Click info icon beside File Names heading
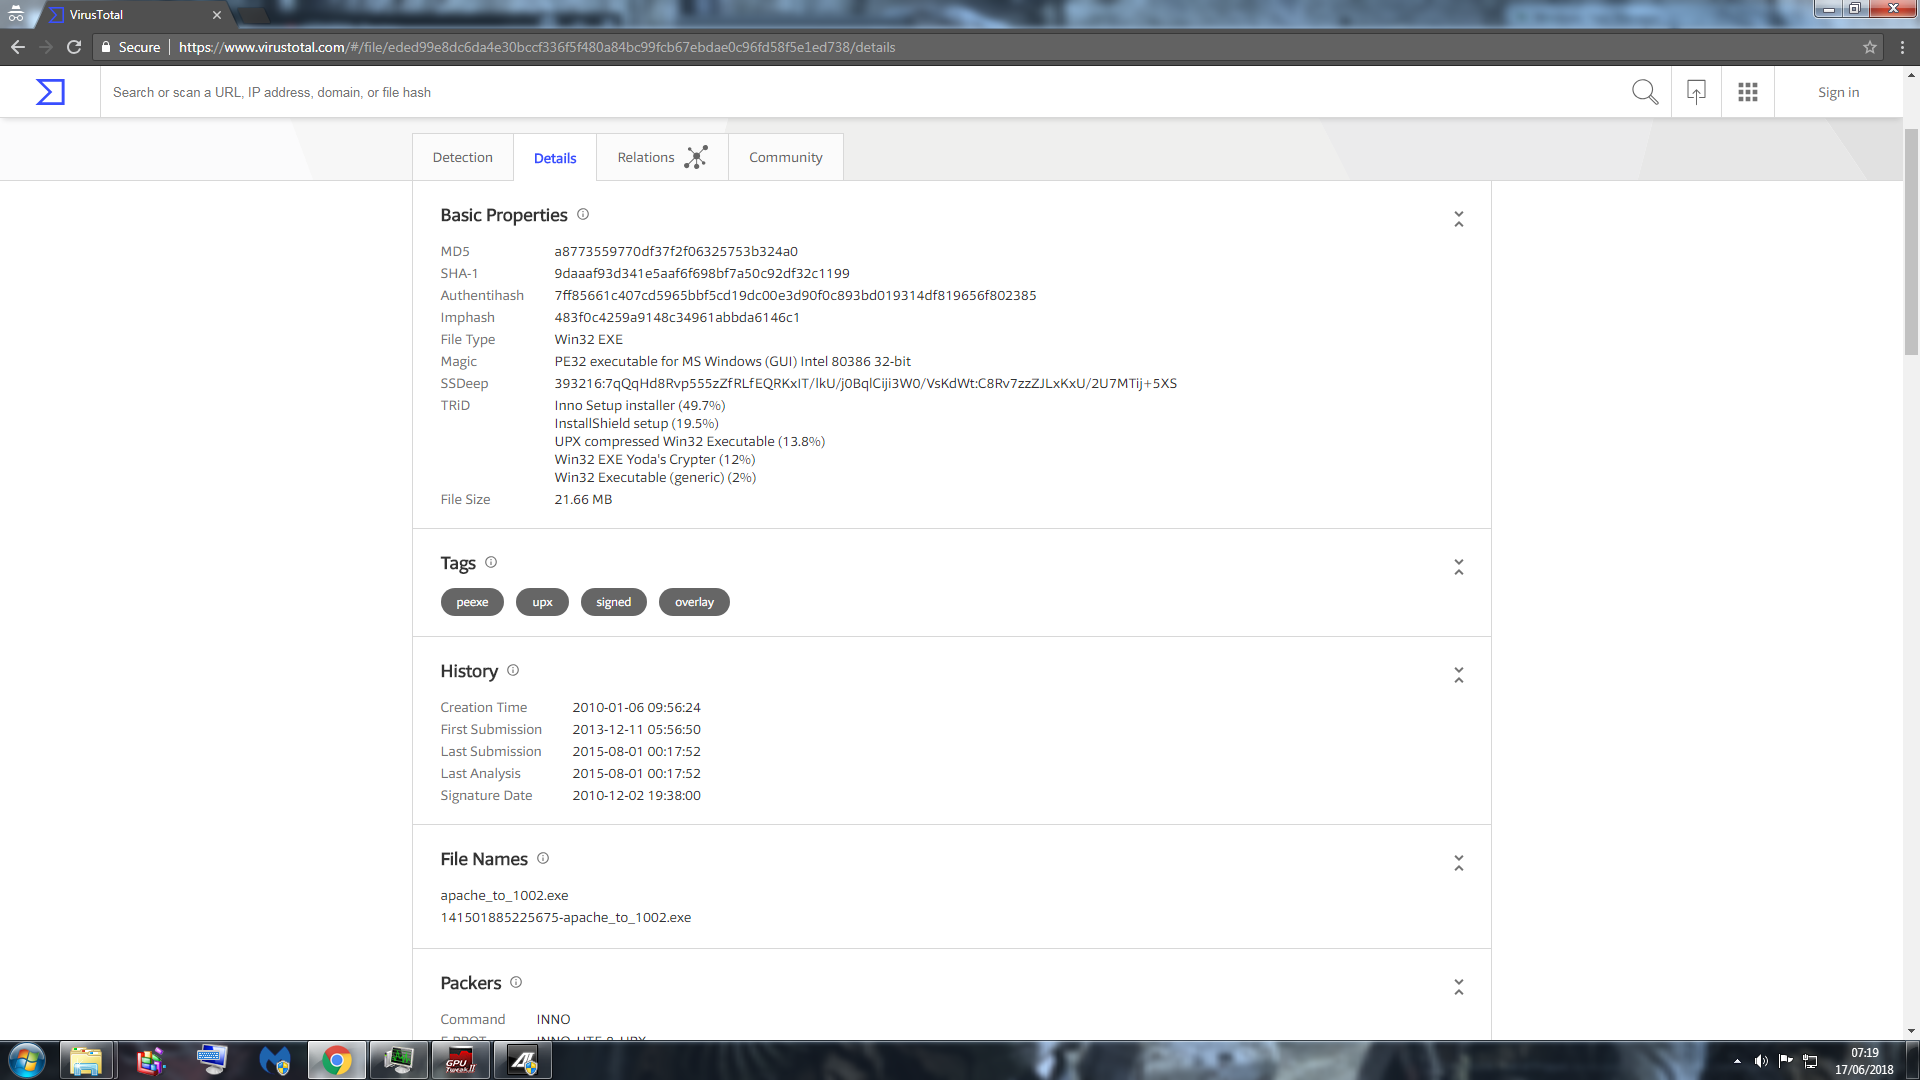 coord(543,858)
